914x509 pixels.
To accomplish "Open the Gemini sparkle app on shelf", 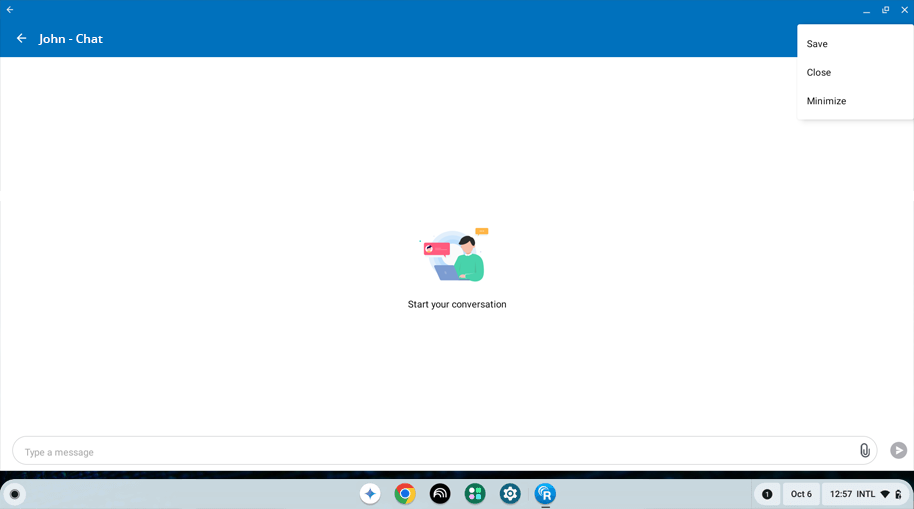I will point(370,494).
